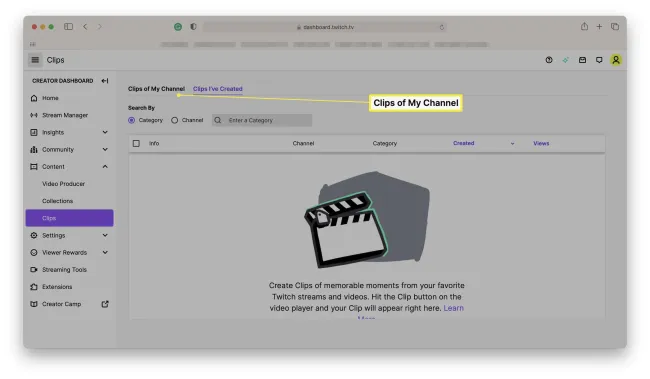Viewport: 650px width, 379px height.
Task: Click the Enter a Category search field
Action: 262,120
